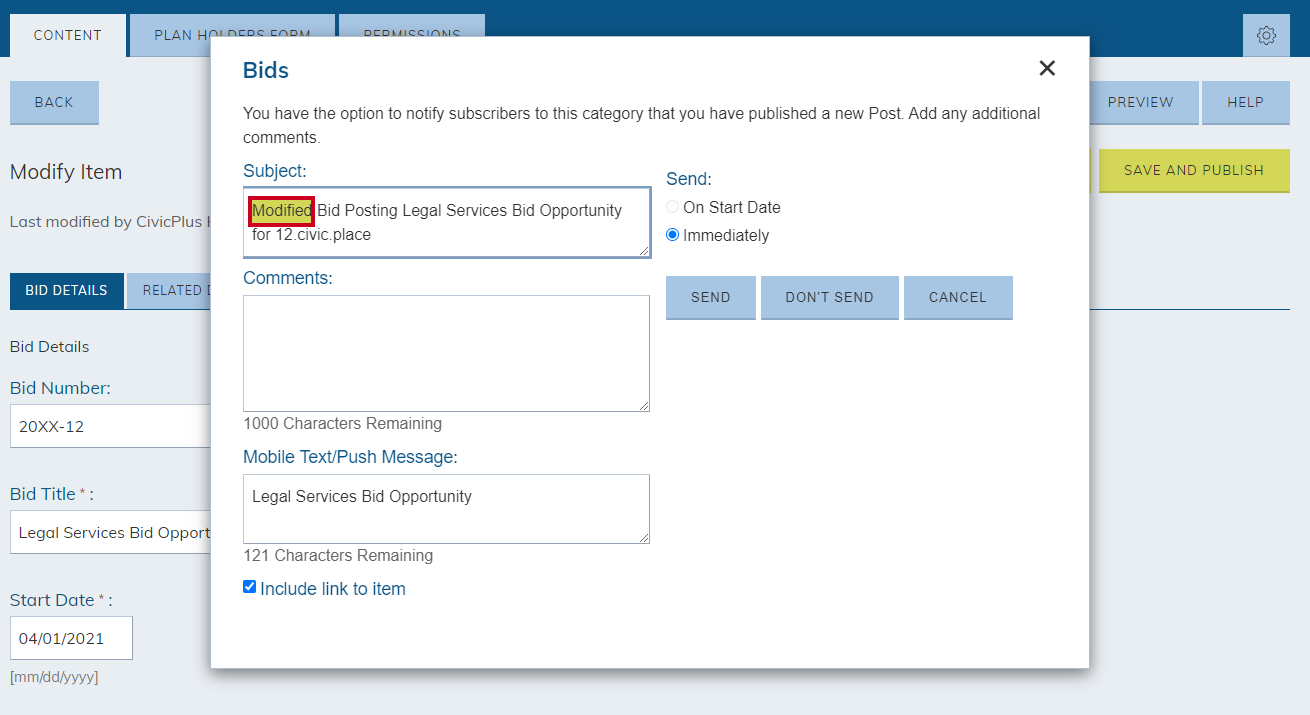1310x715 pixels.
Task: Click the Start Date field 04/01/2021
Action: [x=71, y=638]
